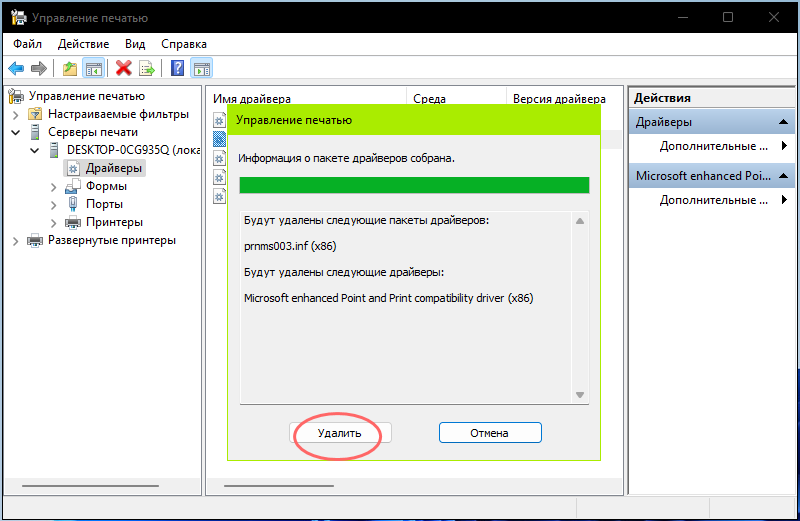Open the Действие menu

coord(83,44)
